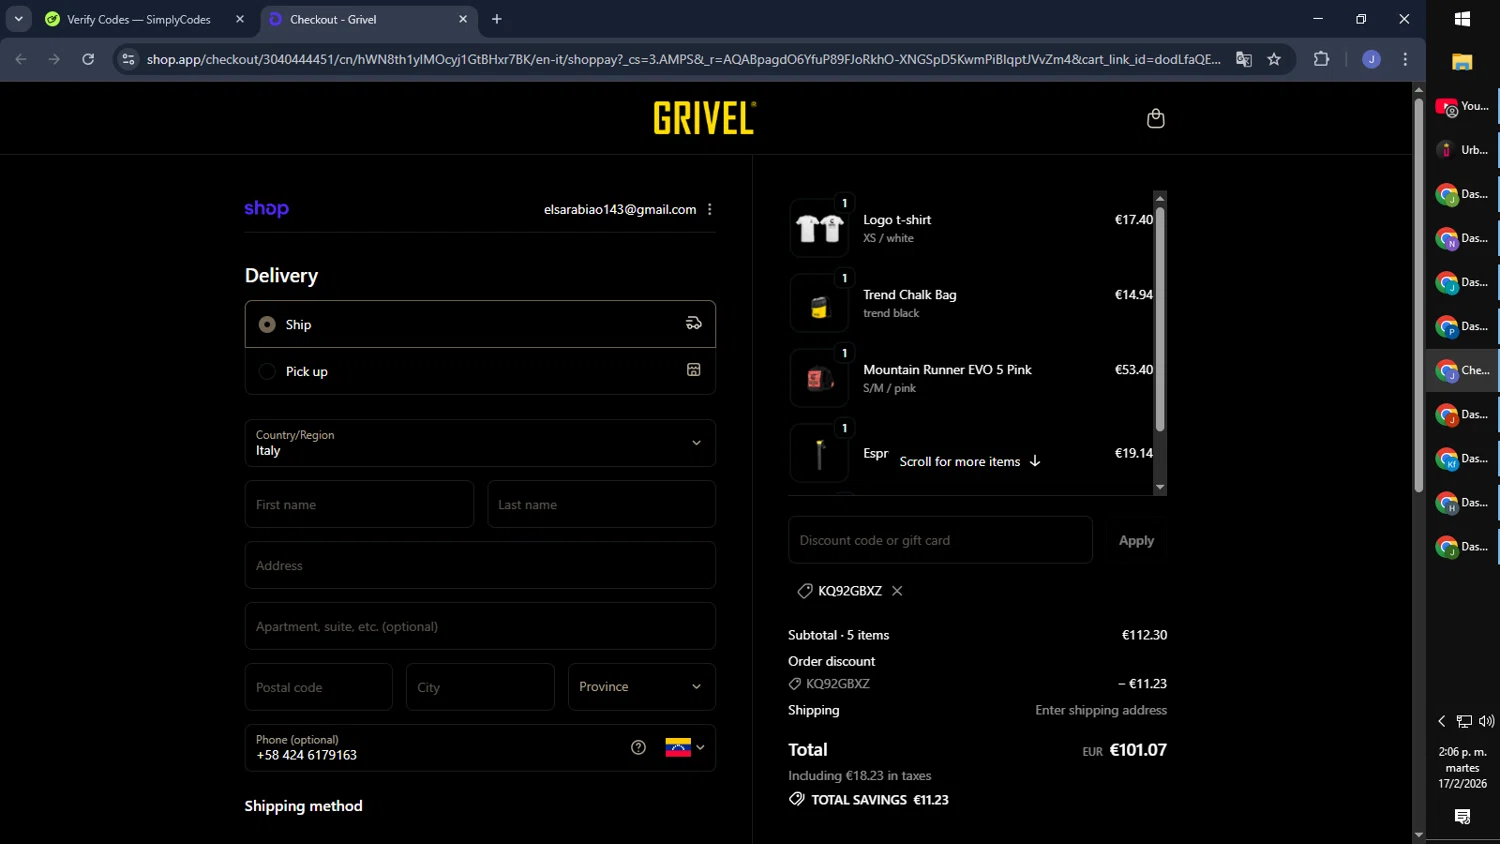Expand the Country/Region dropdown
Image resolution: width=1500 pixels, height=844 pixels.
click(480, 443)
